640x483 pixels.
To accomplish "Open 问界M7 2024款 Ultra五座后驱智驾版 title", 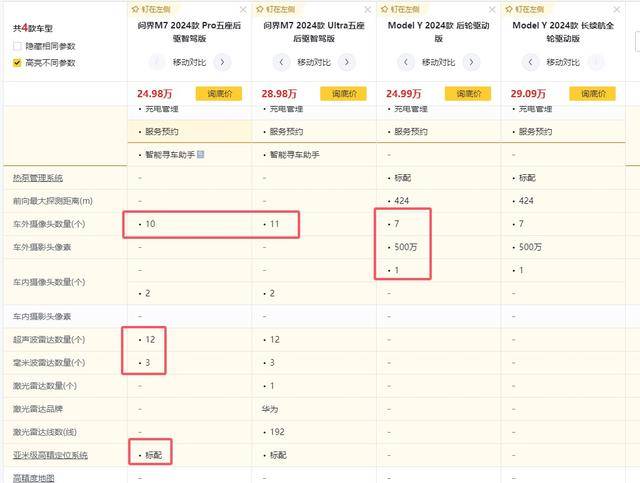I will (x=314, y=32).
